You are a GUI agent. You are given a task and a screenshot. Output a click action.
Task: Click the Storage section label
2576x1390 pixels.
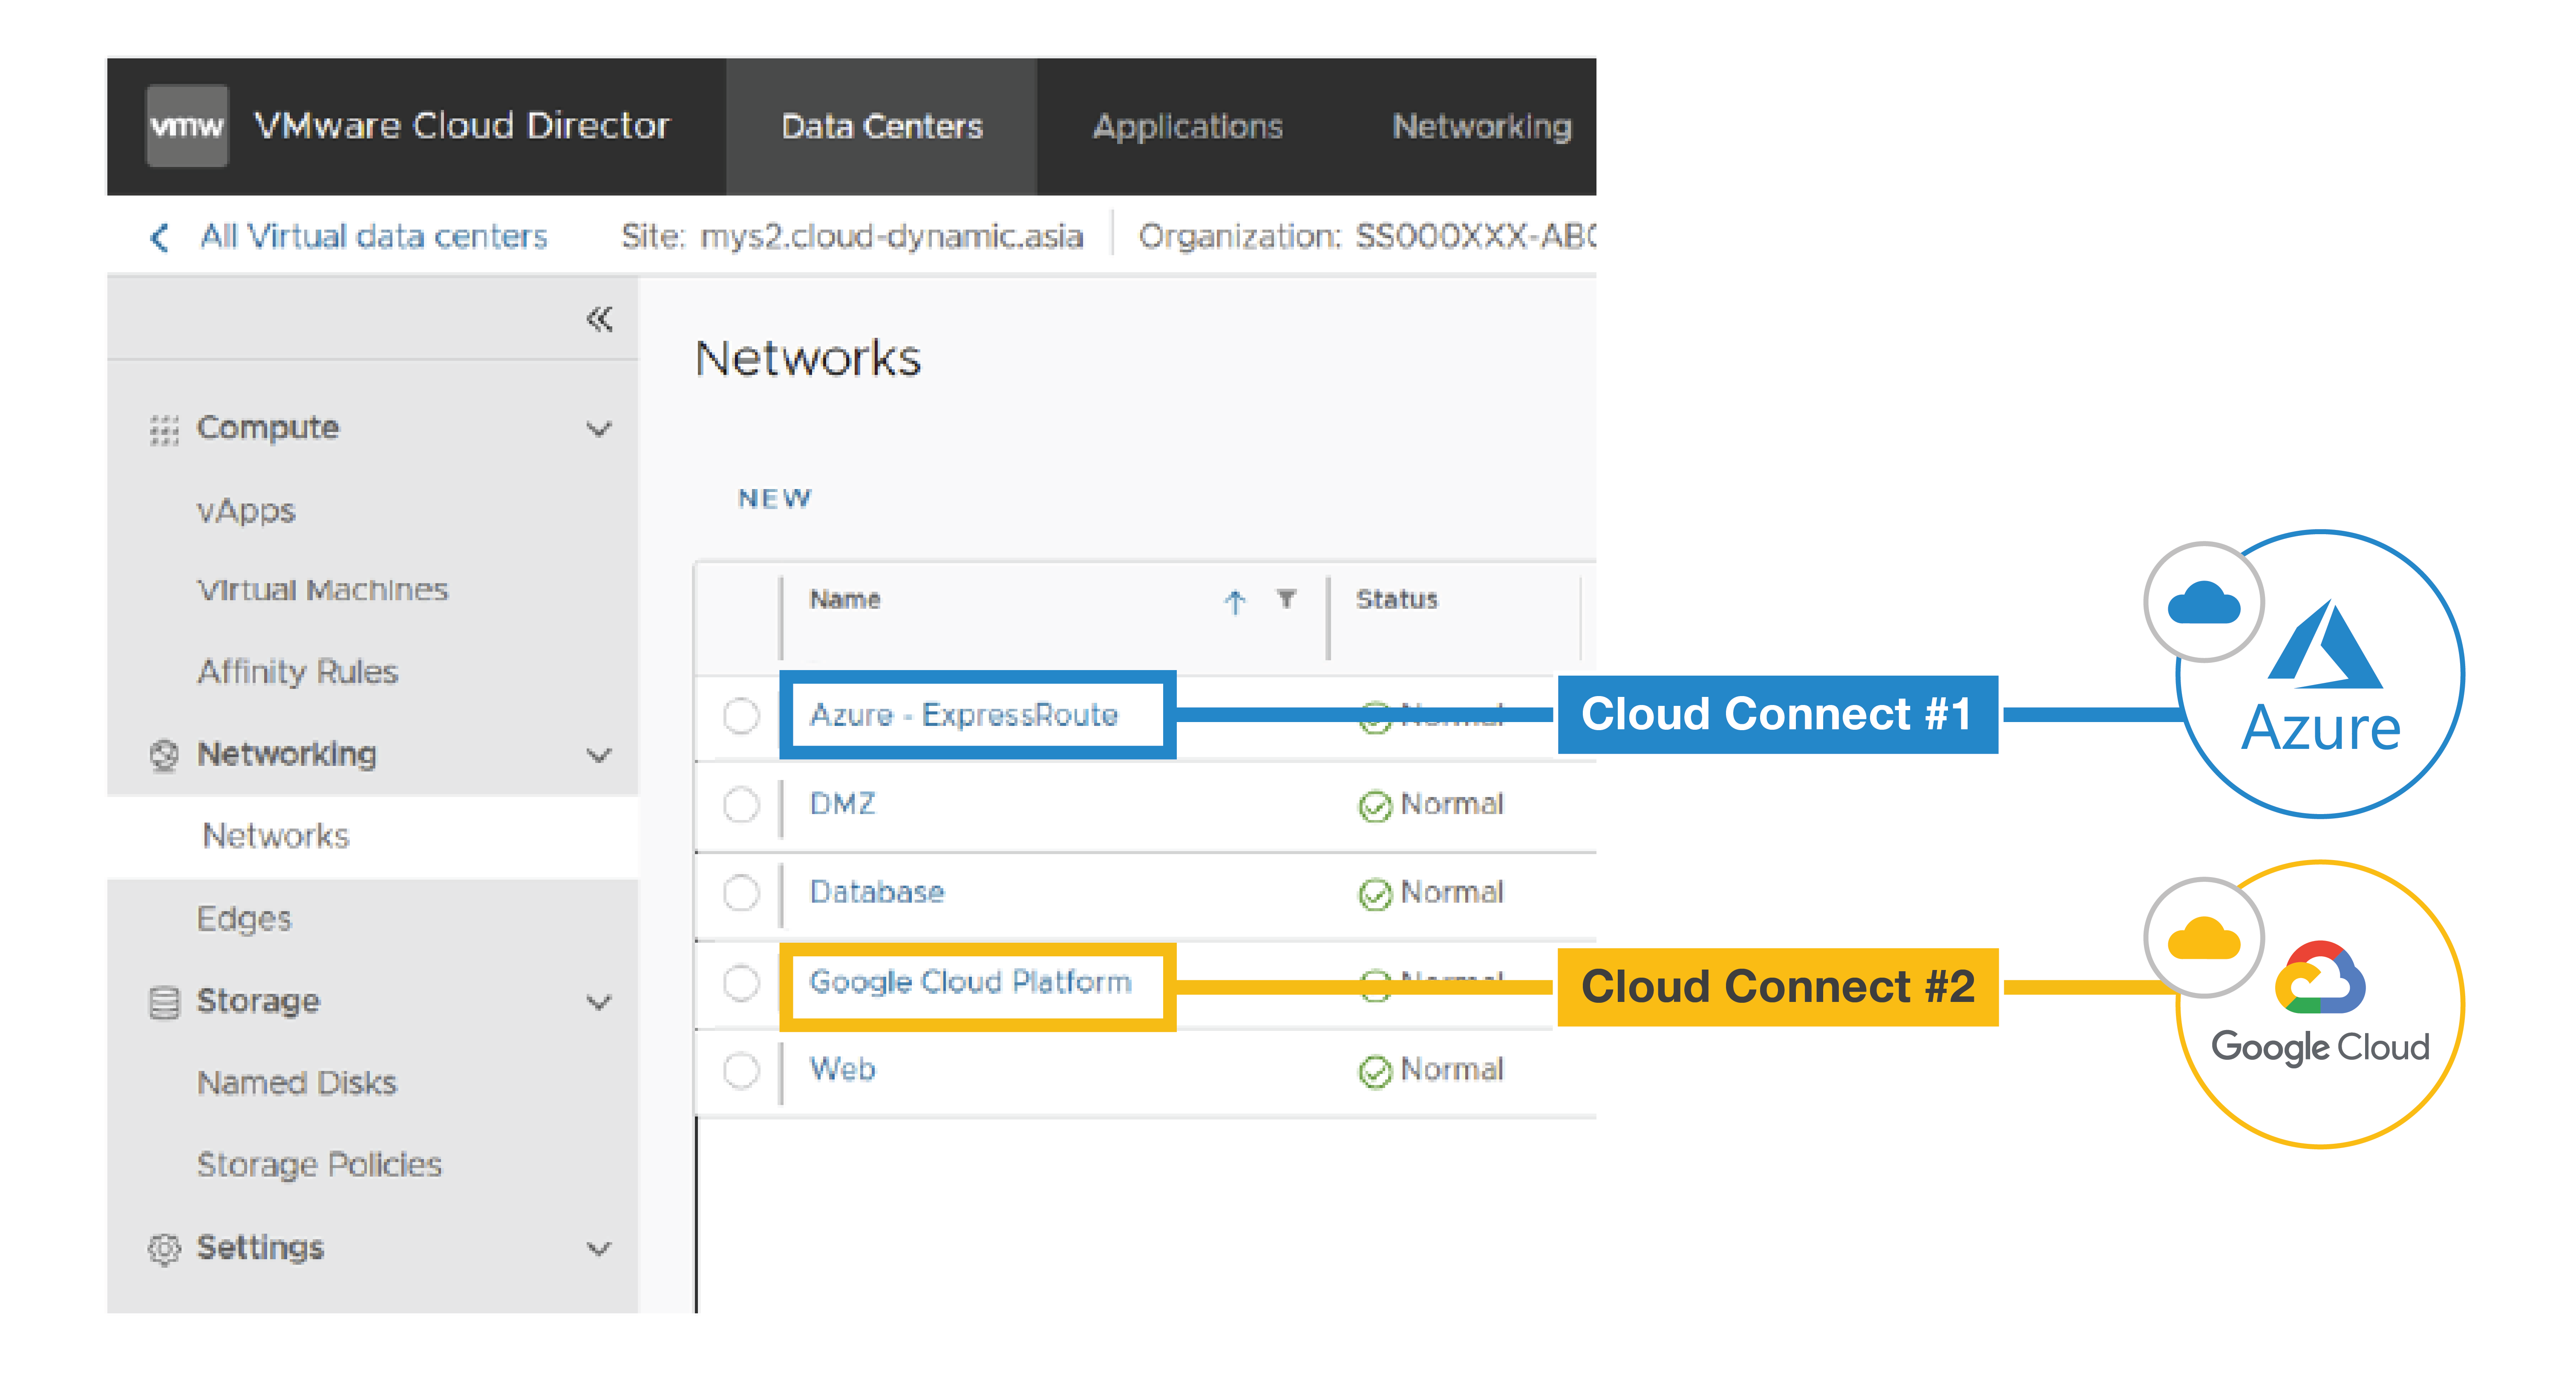(x=258, y=1002)
